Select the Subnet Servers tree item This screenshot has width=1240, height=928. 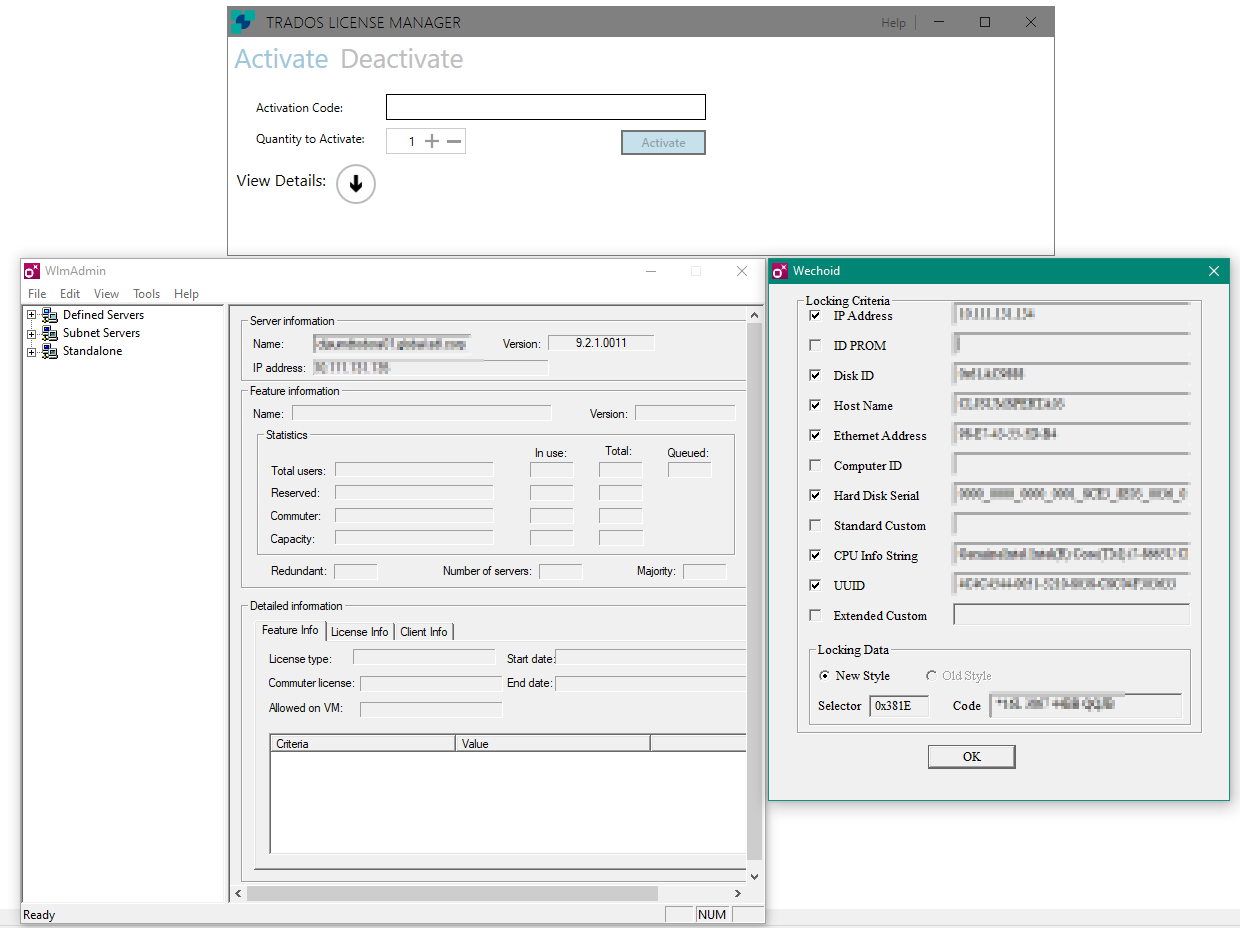tap(101, 333)
